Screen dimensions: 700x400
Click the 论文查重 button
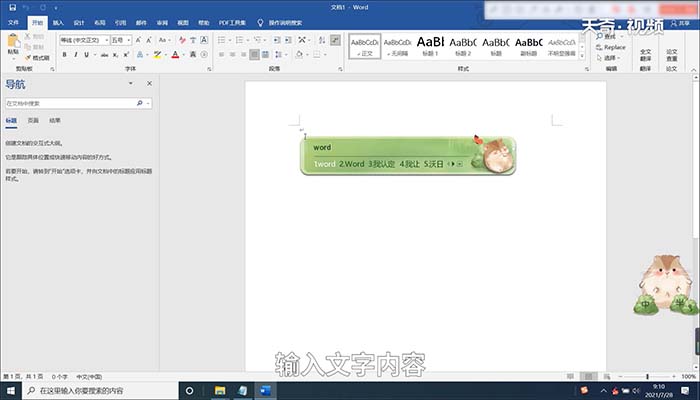[671, 55]
